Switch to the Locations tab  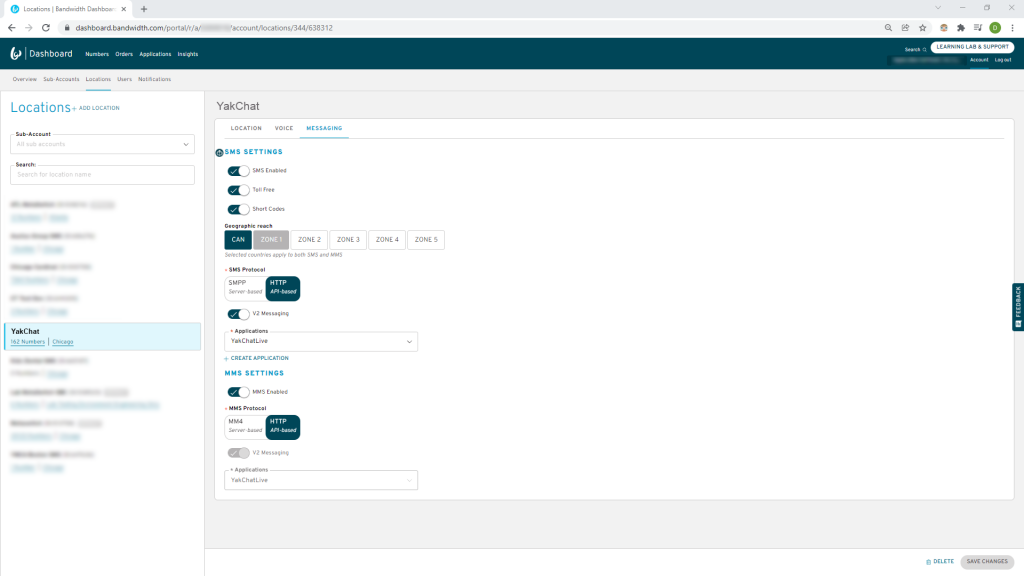coord(98,79)
